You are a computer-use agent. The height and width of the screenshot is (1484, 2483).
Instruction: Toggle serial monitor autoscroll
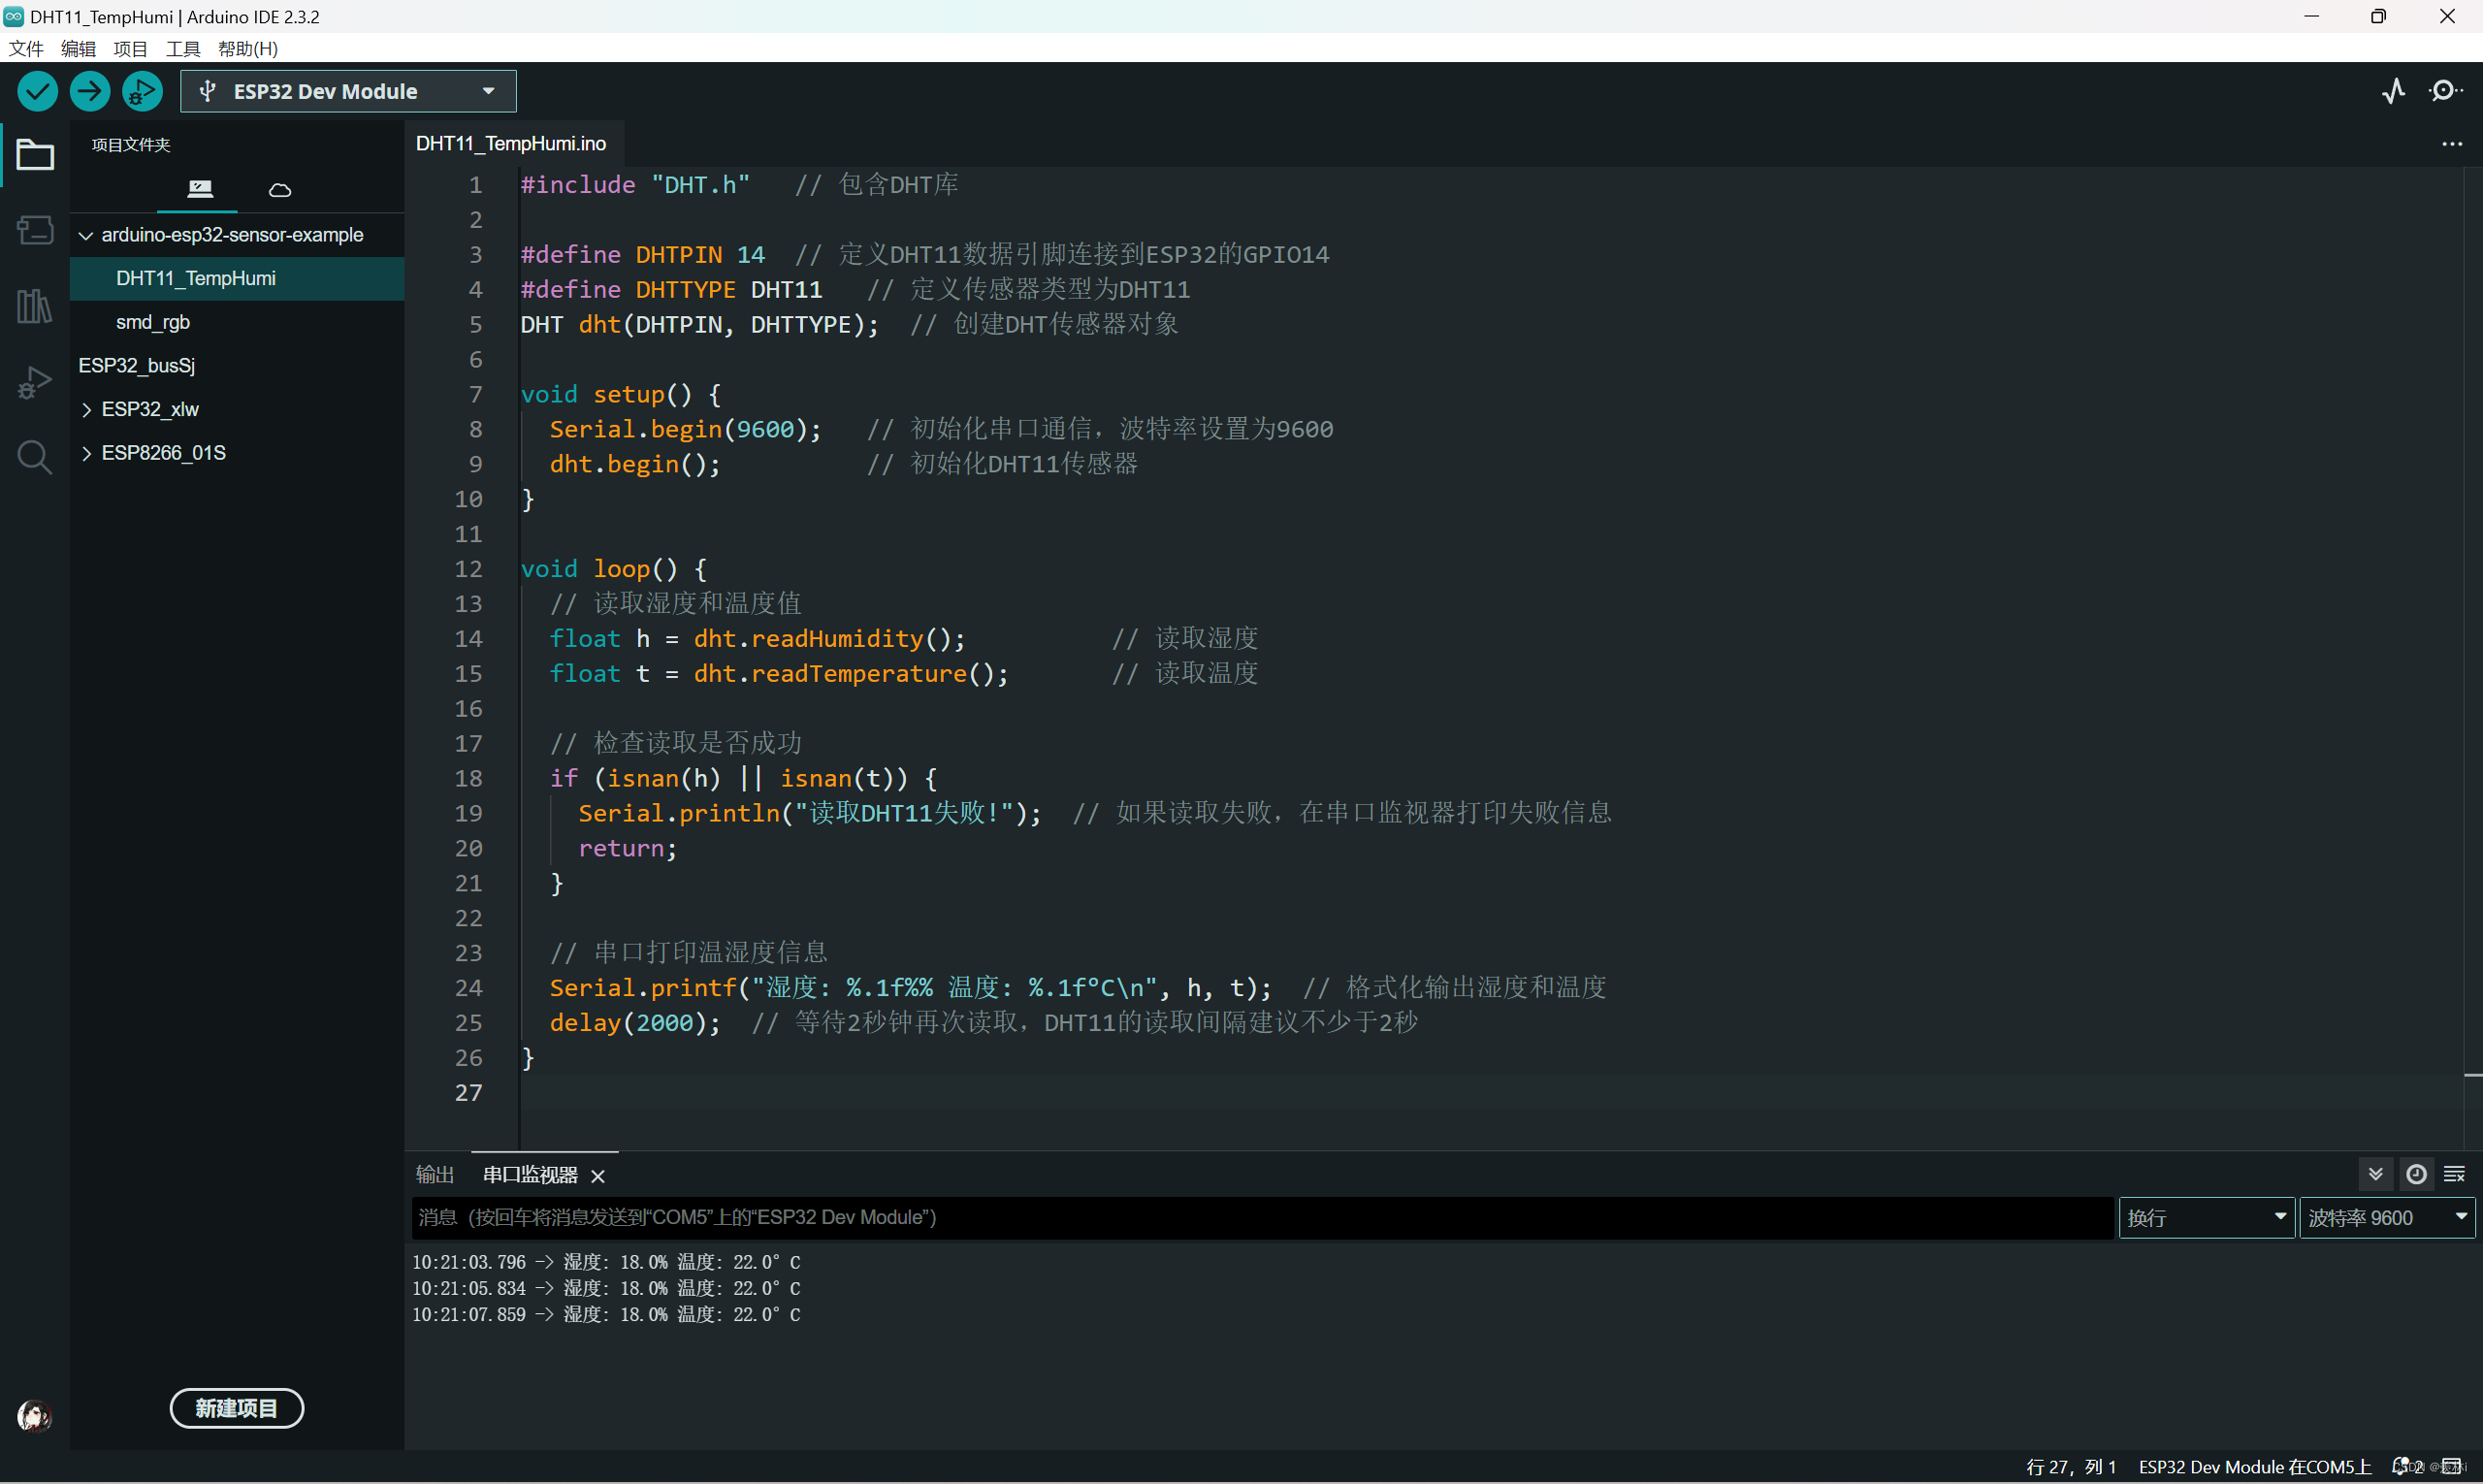[x=2376, y=1174]
